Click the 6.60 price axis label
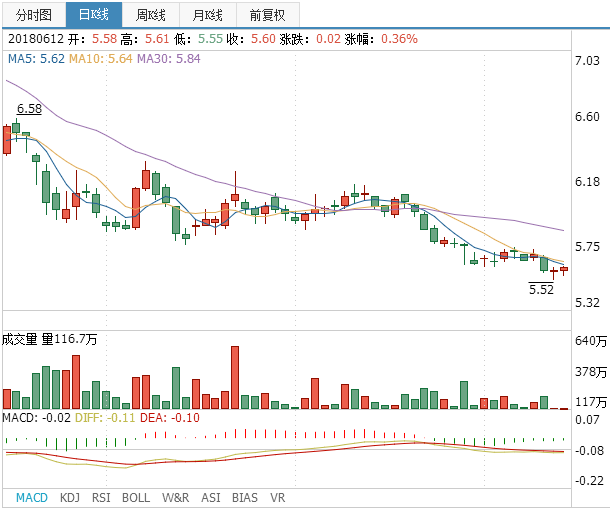 587,117
